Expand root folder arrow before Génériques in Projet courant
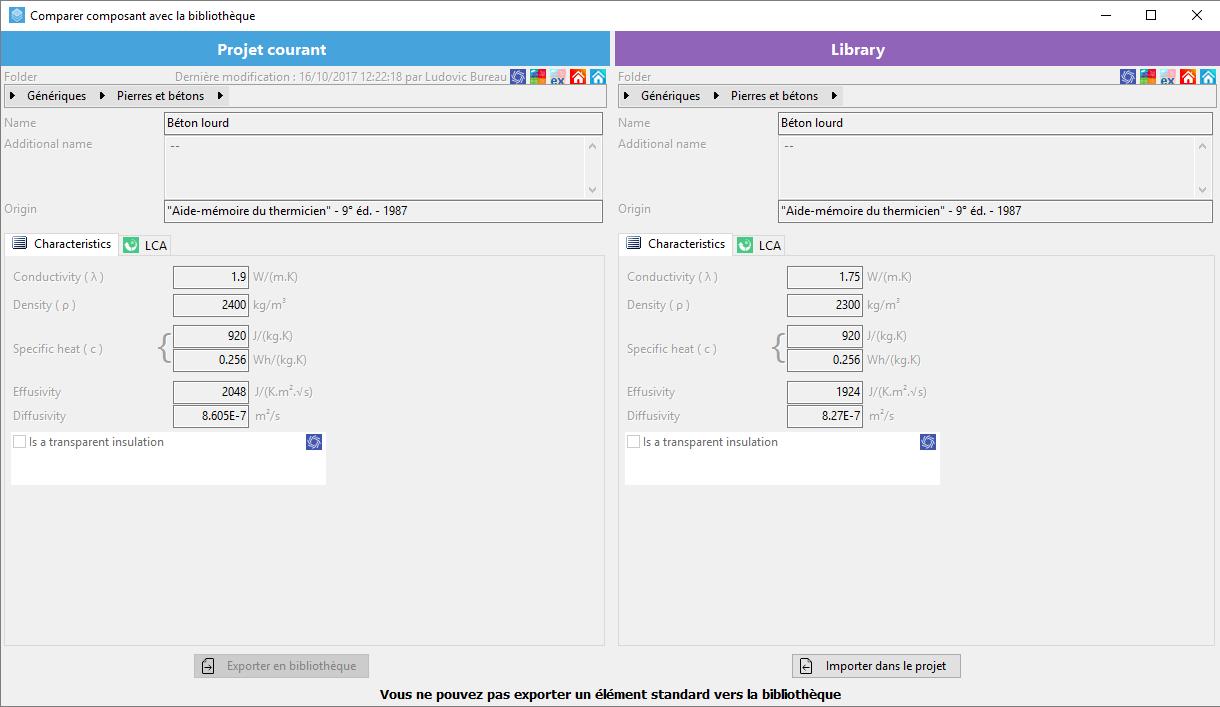1220x707 pixels. pyautogui.click(x=12, y=96)
